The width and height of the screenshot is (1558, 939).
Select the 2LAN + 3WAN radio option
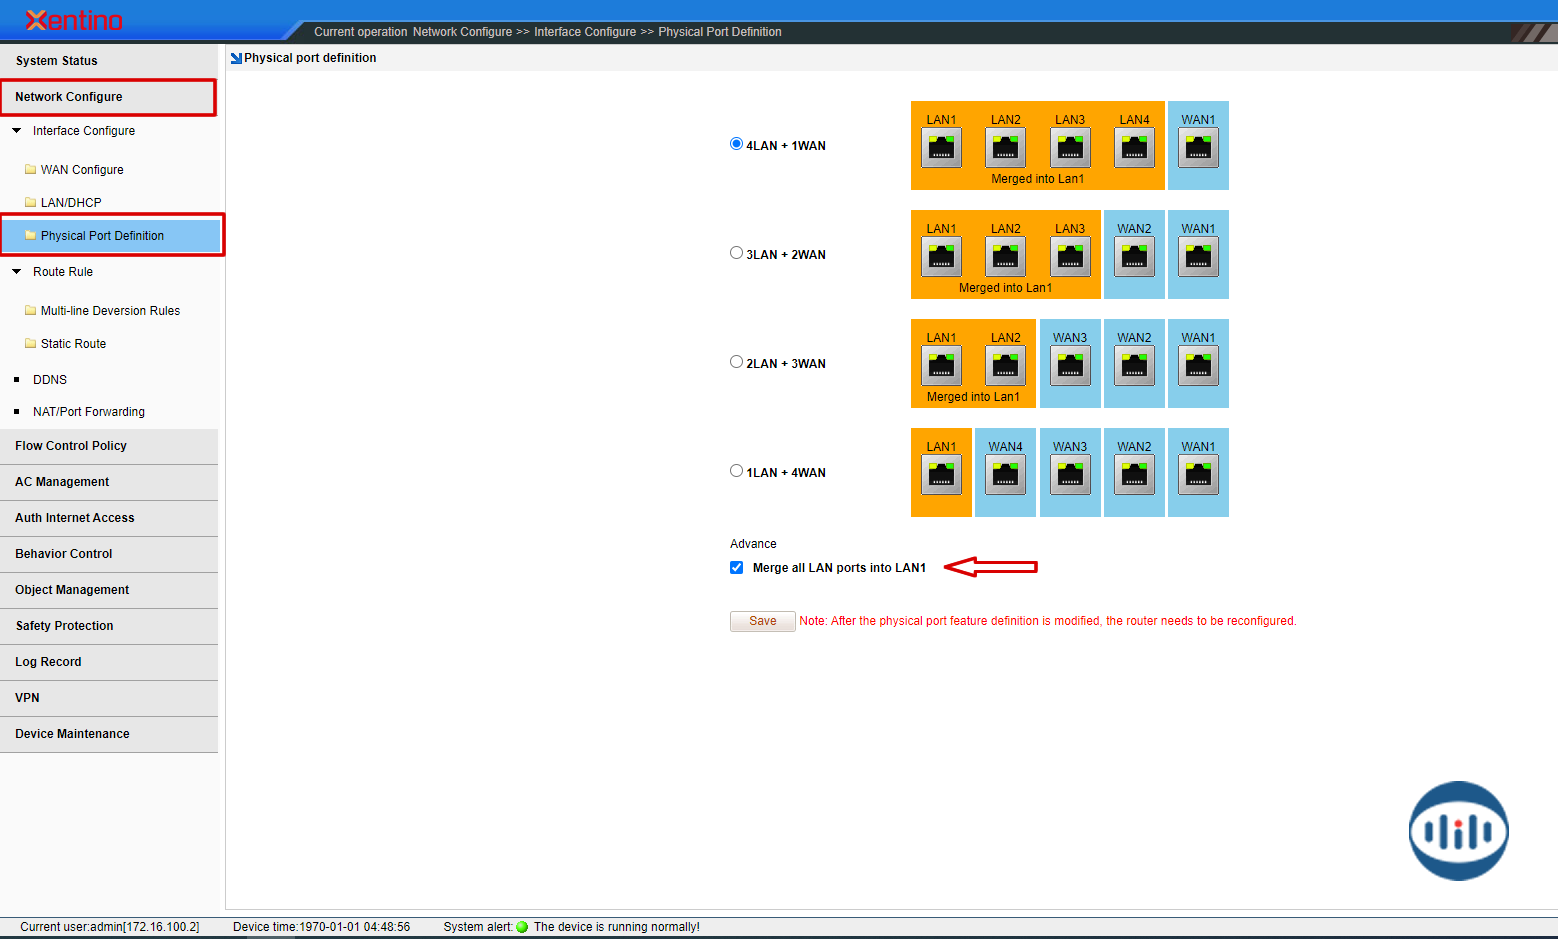point(736,362)
